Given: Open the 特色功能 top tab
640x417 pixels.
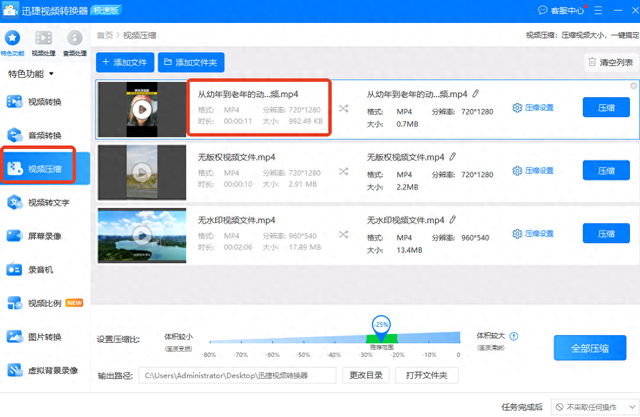Looking at the screenshot, I should [x=13, y=43].
